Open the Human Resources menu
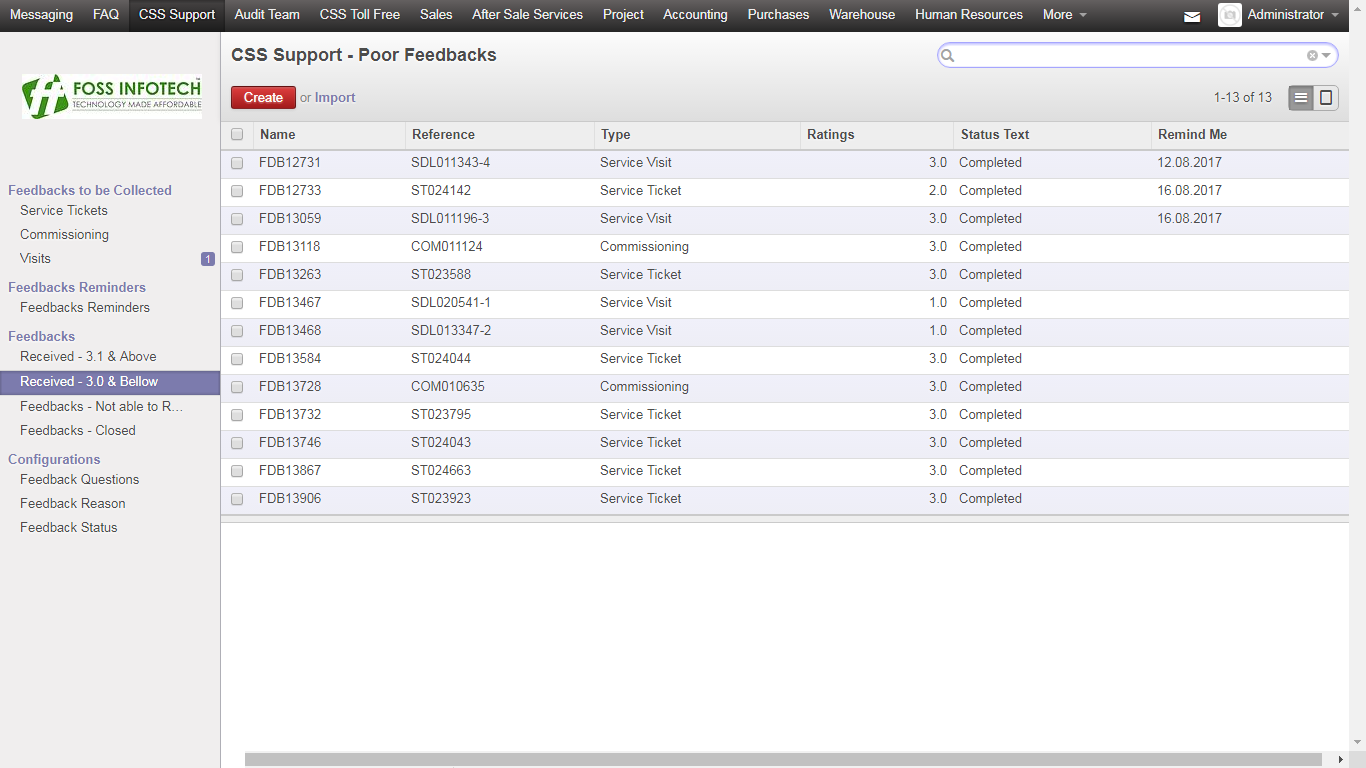The height and width of the screenshot is (768, 1366). [x=969, y=15]
